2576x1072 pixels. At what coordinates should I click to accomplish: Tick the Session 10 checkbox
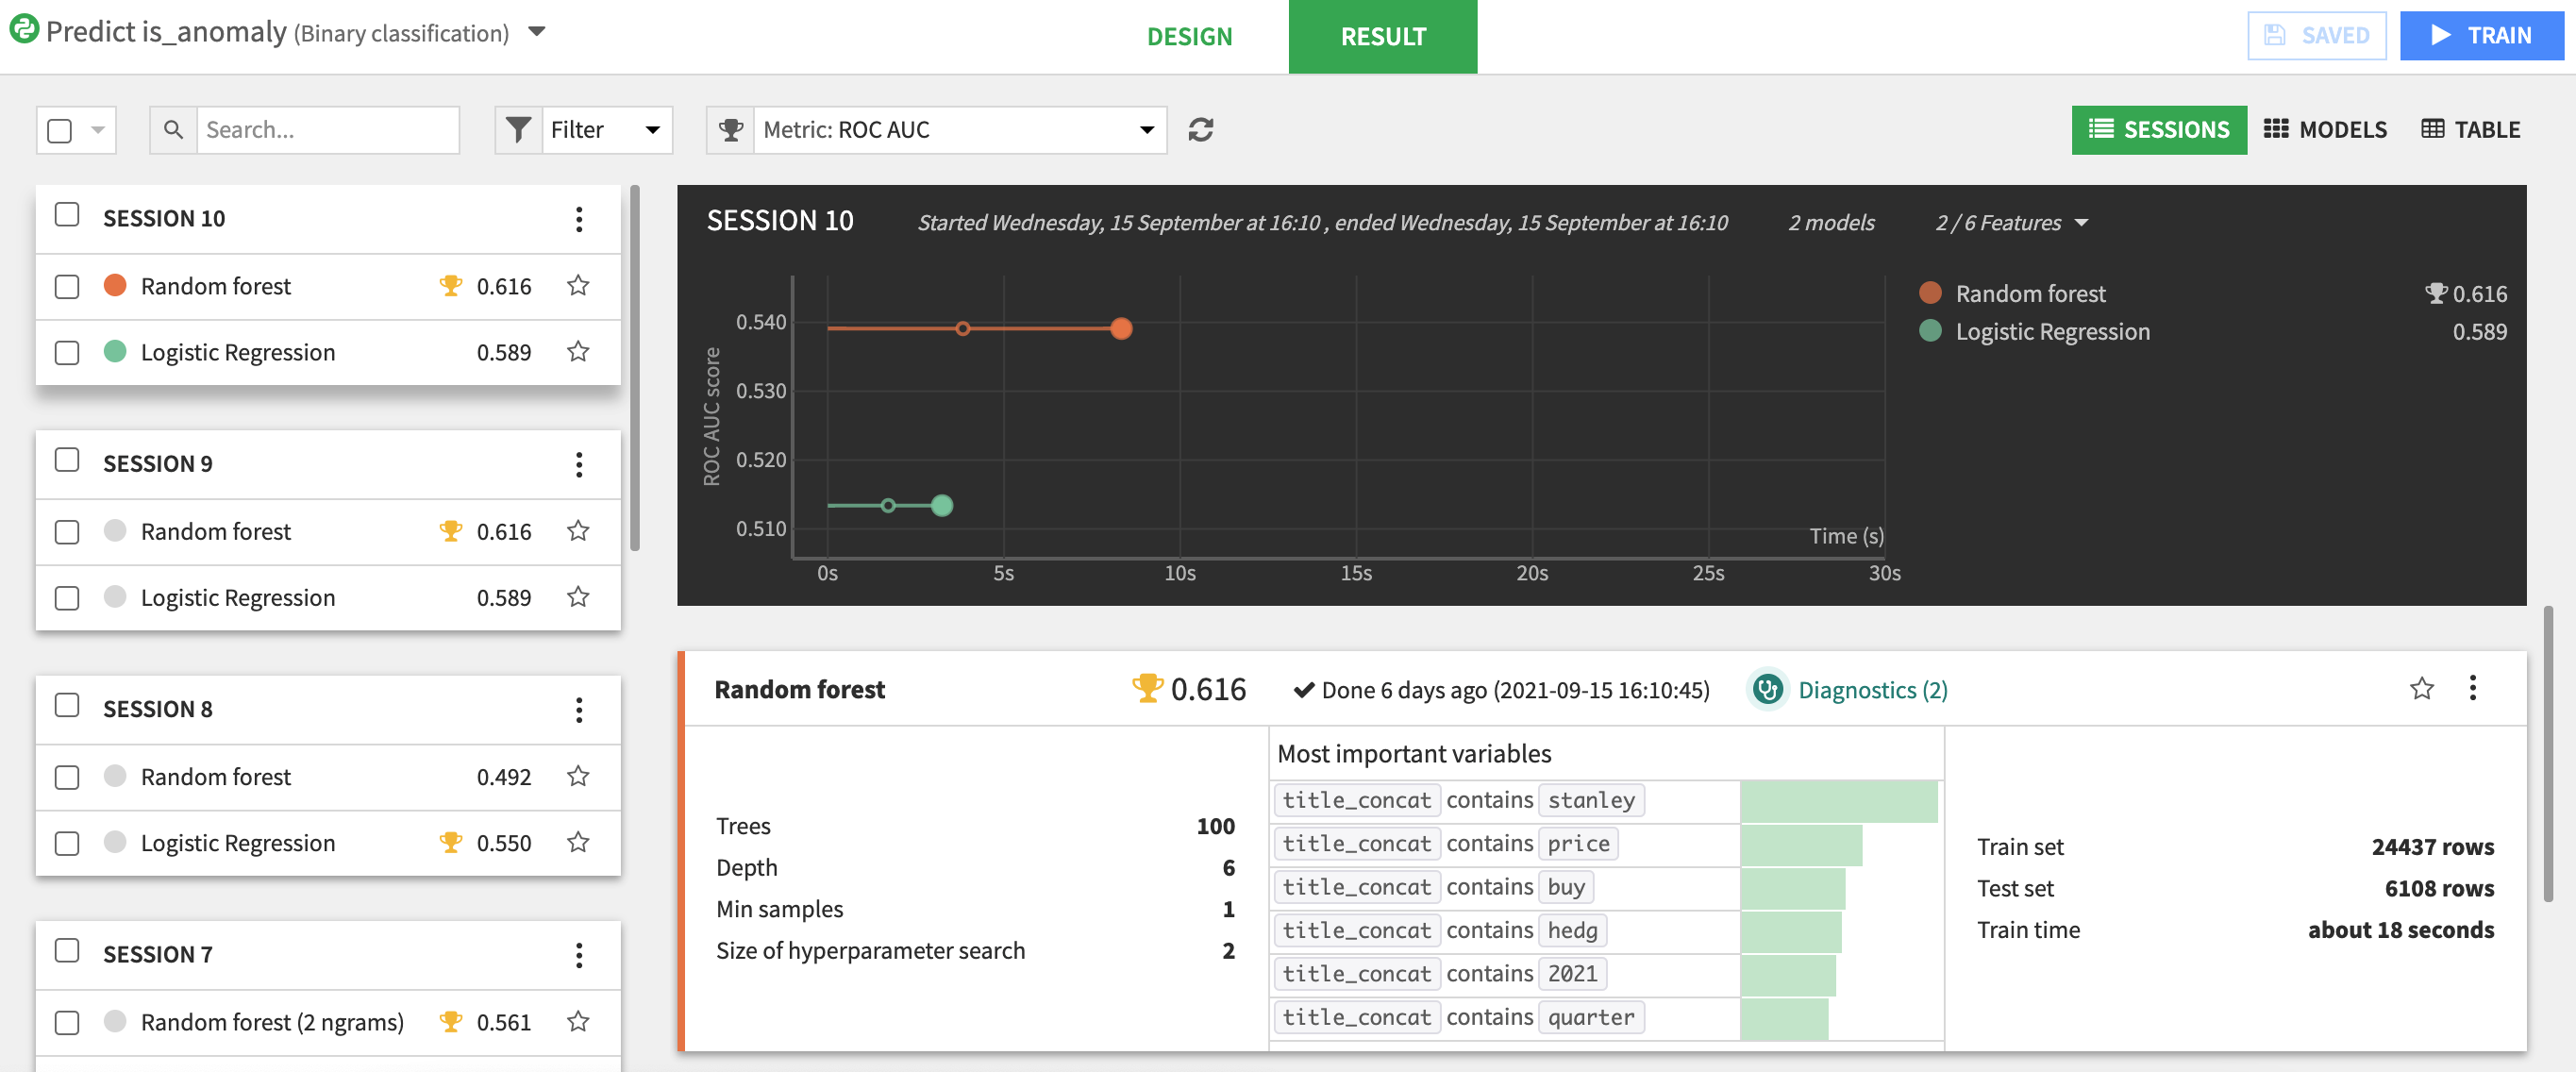(x=67, y=215)
